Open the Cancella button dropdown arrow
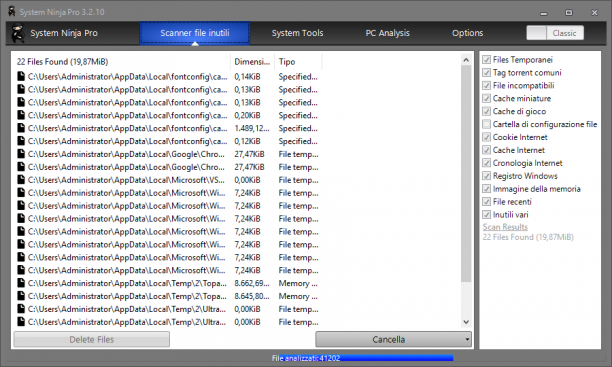612x367 pixels. click(x=467, y=339)
